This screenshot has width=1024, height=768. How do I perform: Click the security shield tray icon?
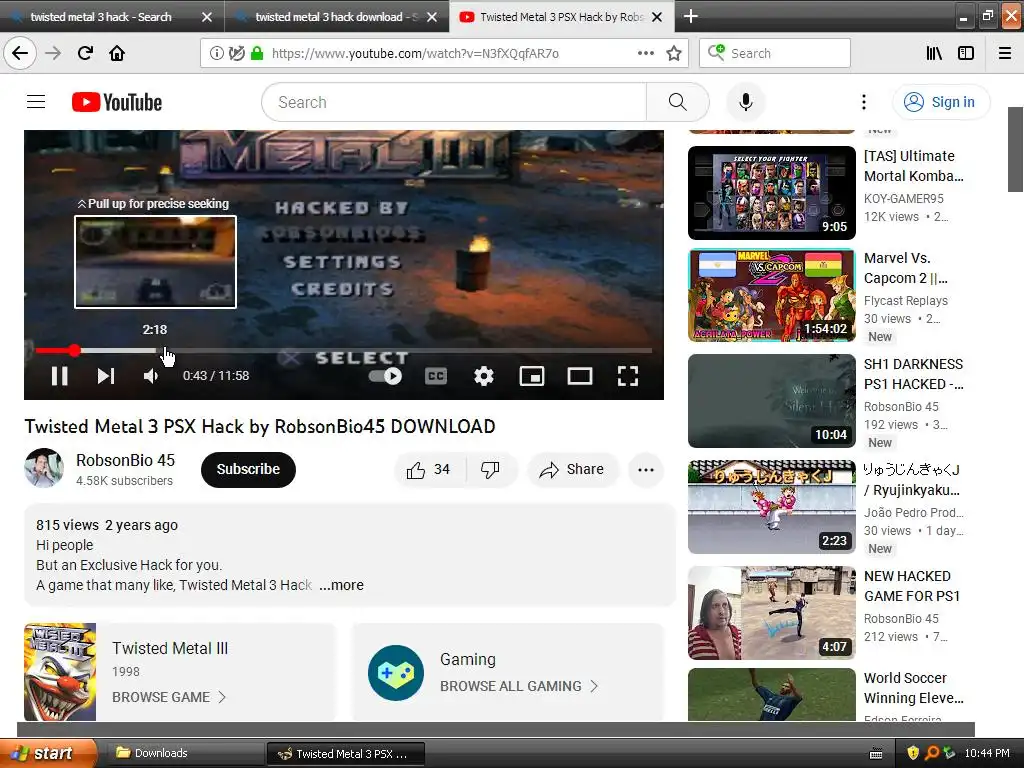[x=912, y=753]
